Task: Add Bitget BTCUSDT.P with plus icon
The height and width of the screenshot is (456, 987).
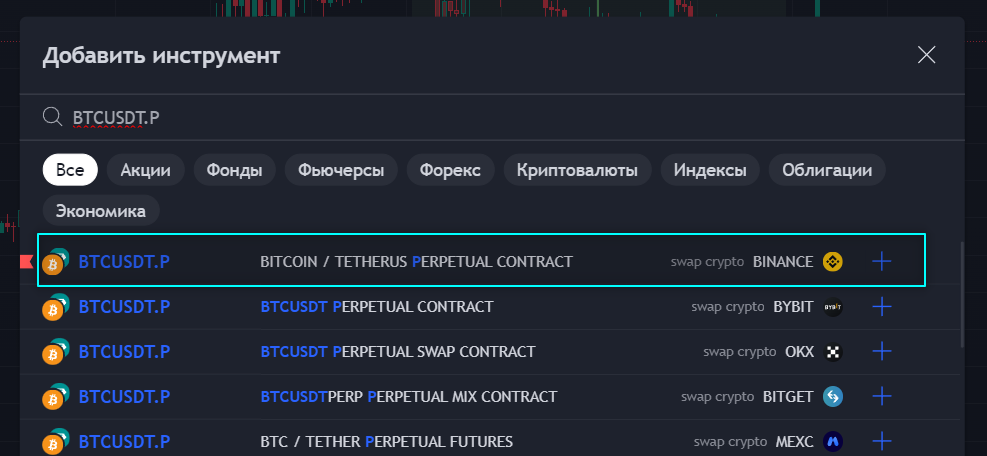Action: (881, 397)
